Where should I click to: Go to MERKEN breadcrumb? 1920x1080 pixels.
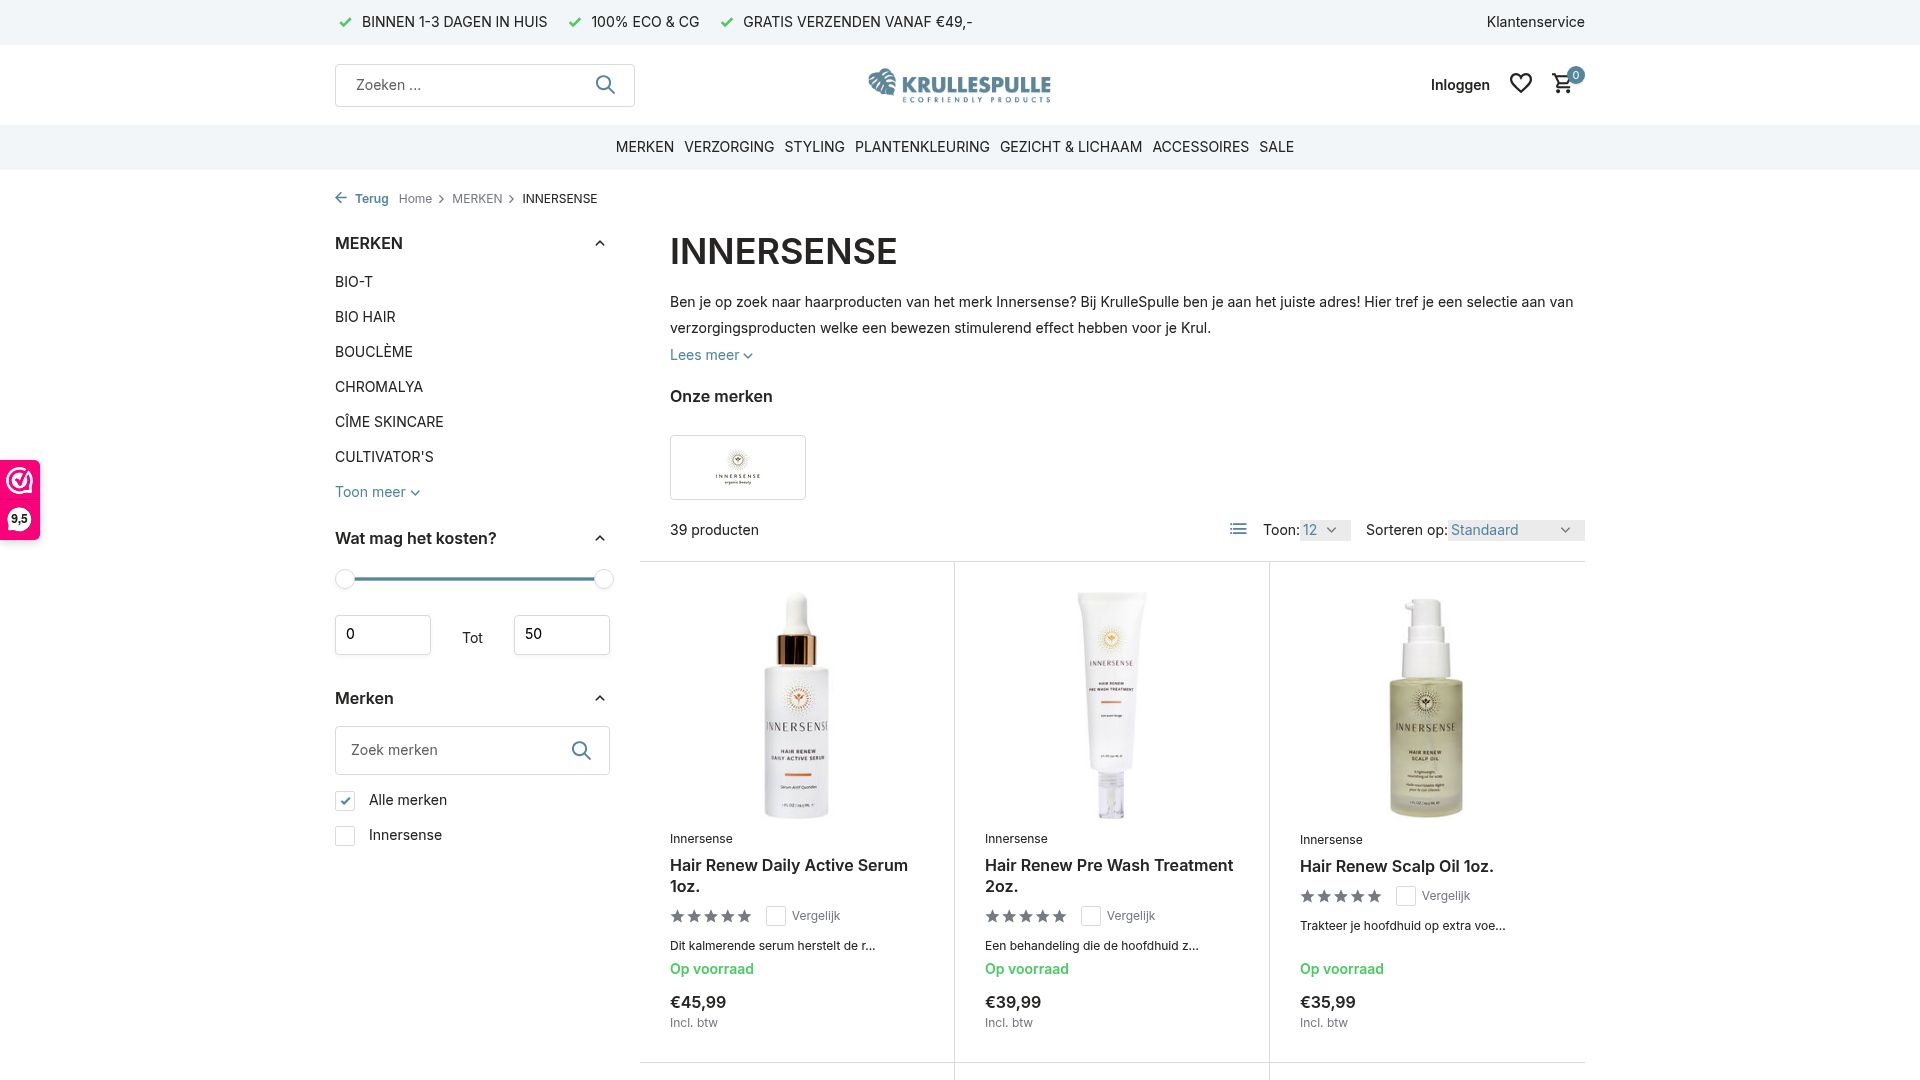[x=477, y=199]
